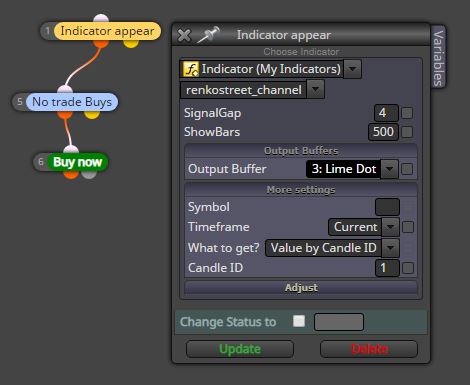Click the Indicator appear panel title
Screen dimensions: 470x385
click(x=284, y=35)
